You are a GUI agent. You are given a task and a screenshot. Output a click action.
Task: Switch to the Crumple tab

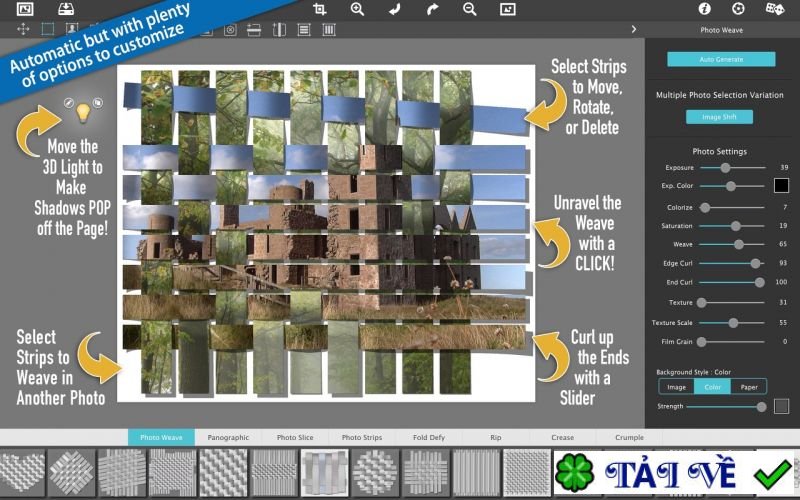629,437
